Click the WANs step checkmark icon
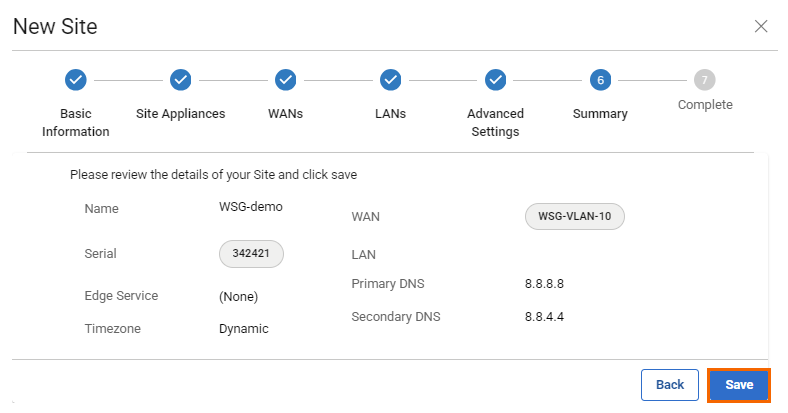 coord(285,80)
